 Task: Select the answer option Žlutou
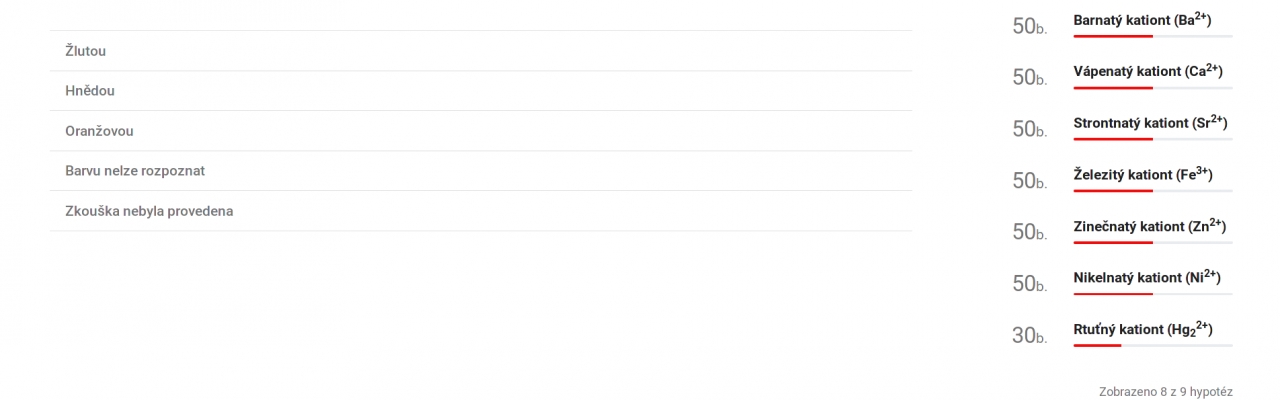click(86, 51)
